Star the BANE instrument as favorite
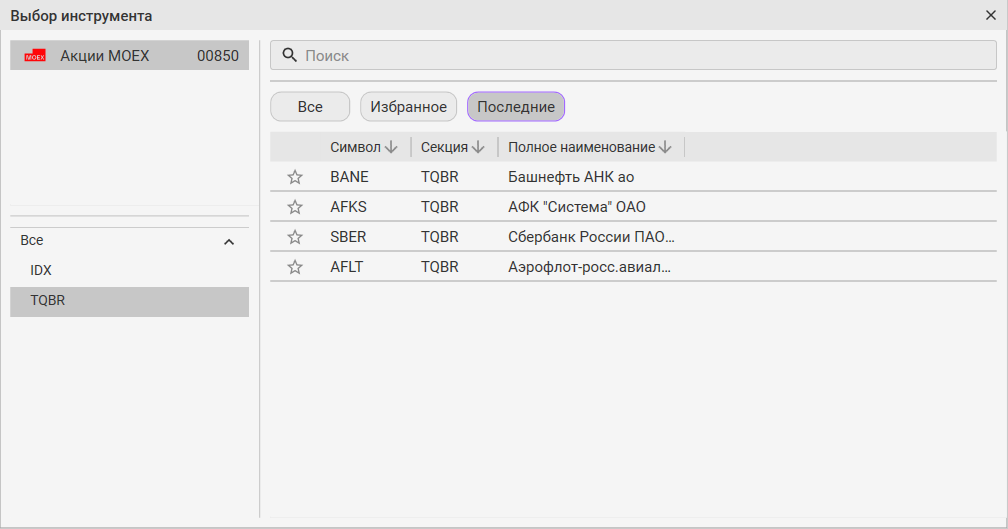 [x=295, y=177]
